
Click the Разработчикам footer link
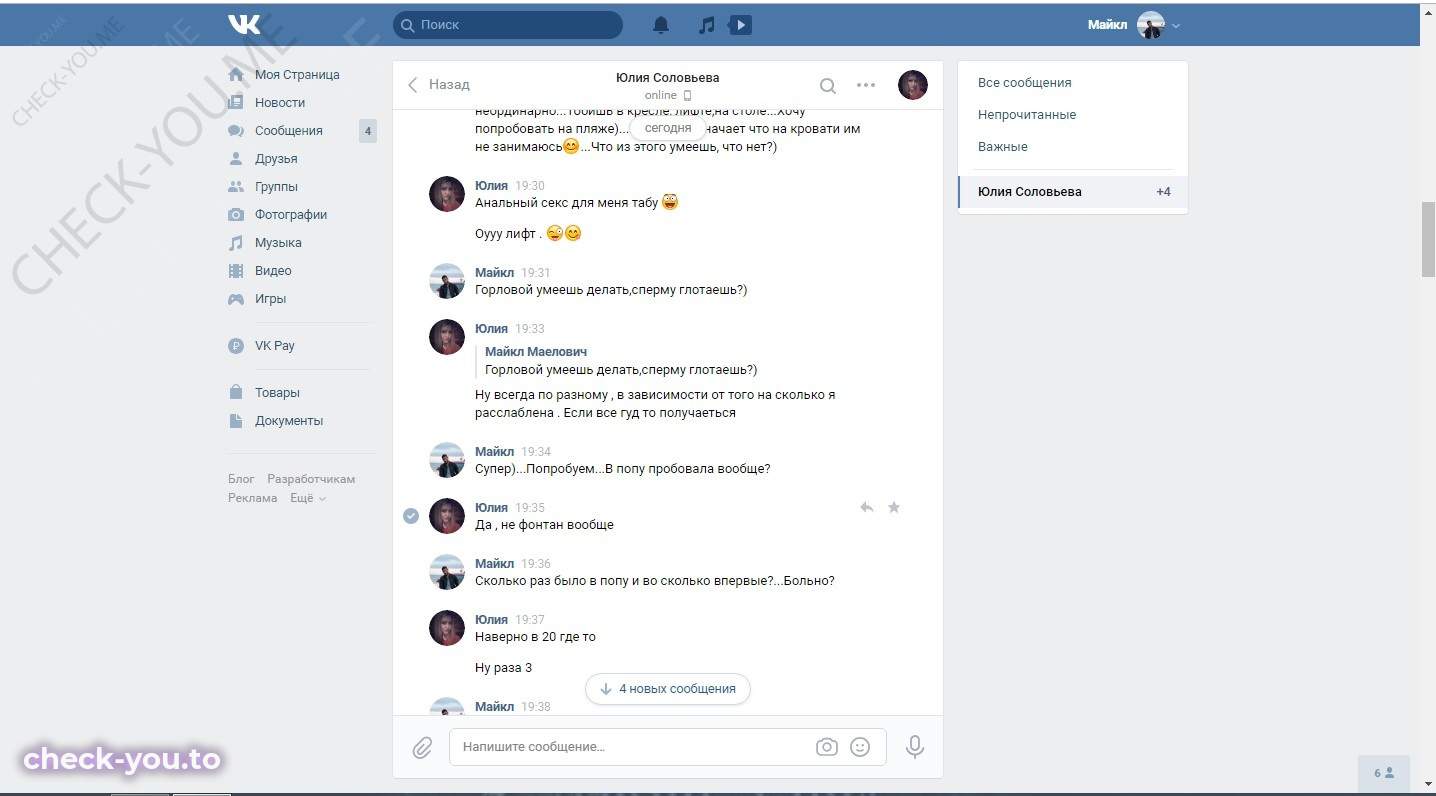pos(311,479)
